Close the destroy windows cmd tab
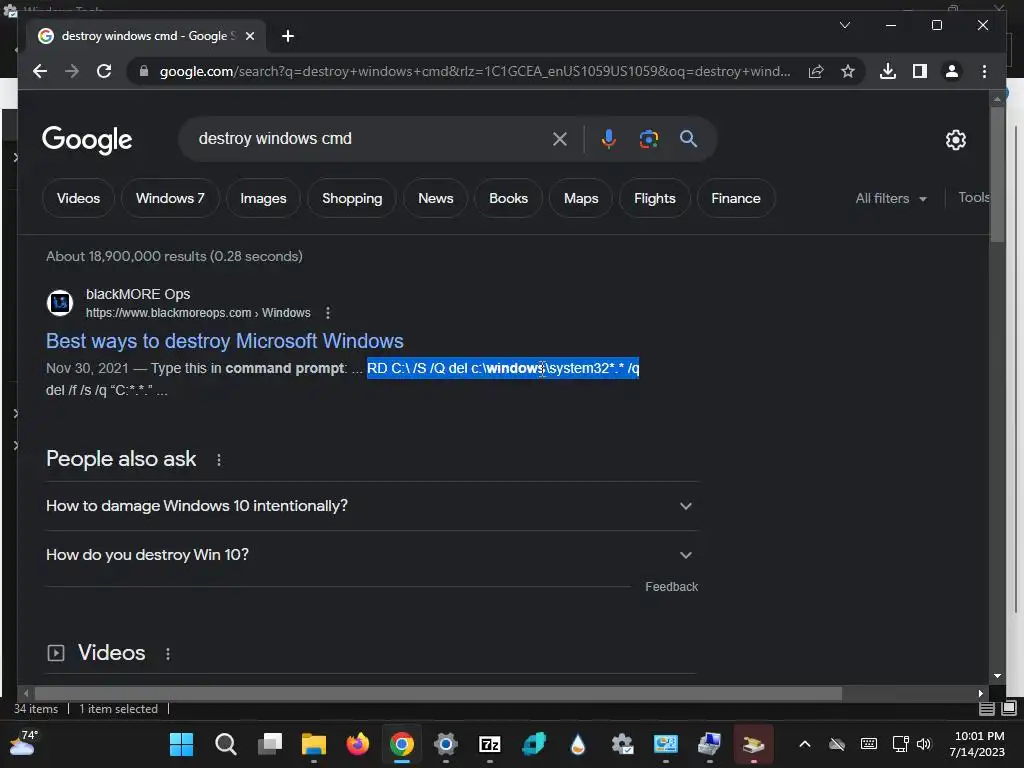Screen dimensions: 1024x768 click(x=249, y=36)
